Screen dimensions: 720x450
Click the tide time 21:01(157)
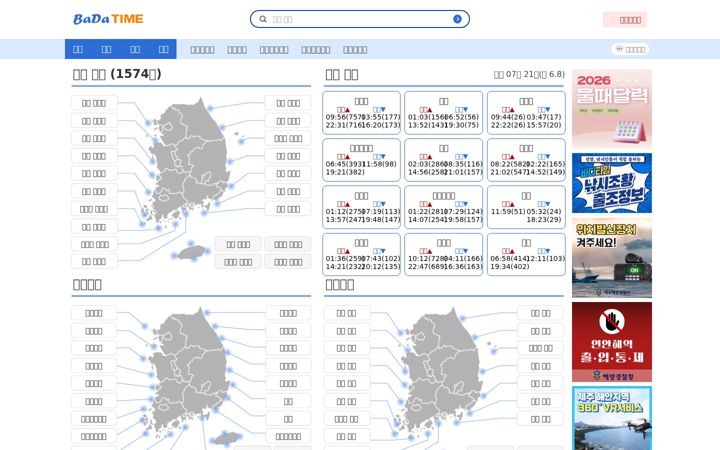coord(464,172)
